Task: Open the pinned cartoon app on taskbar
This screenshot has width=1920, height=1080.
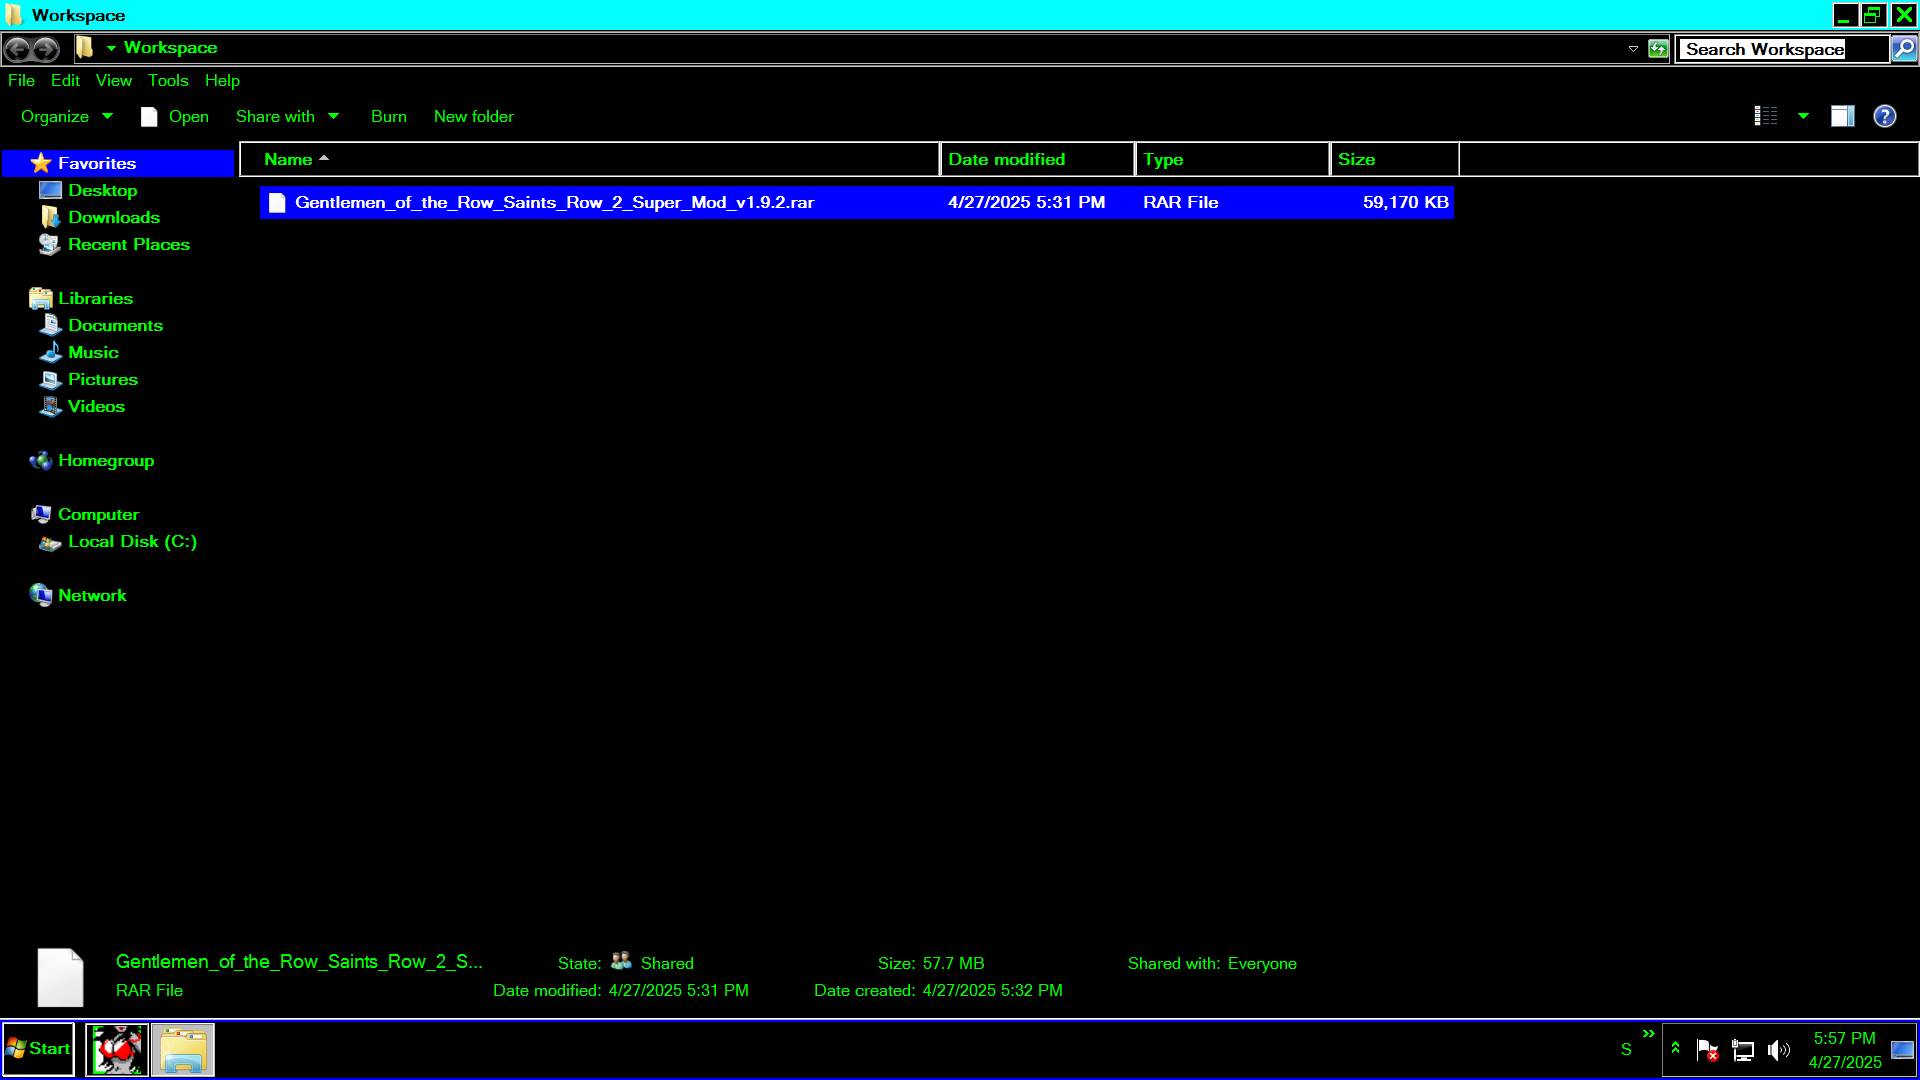Action: (x=117, y=1050)
